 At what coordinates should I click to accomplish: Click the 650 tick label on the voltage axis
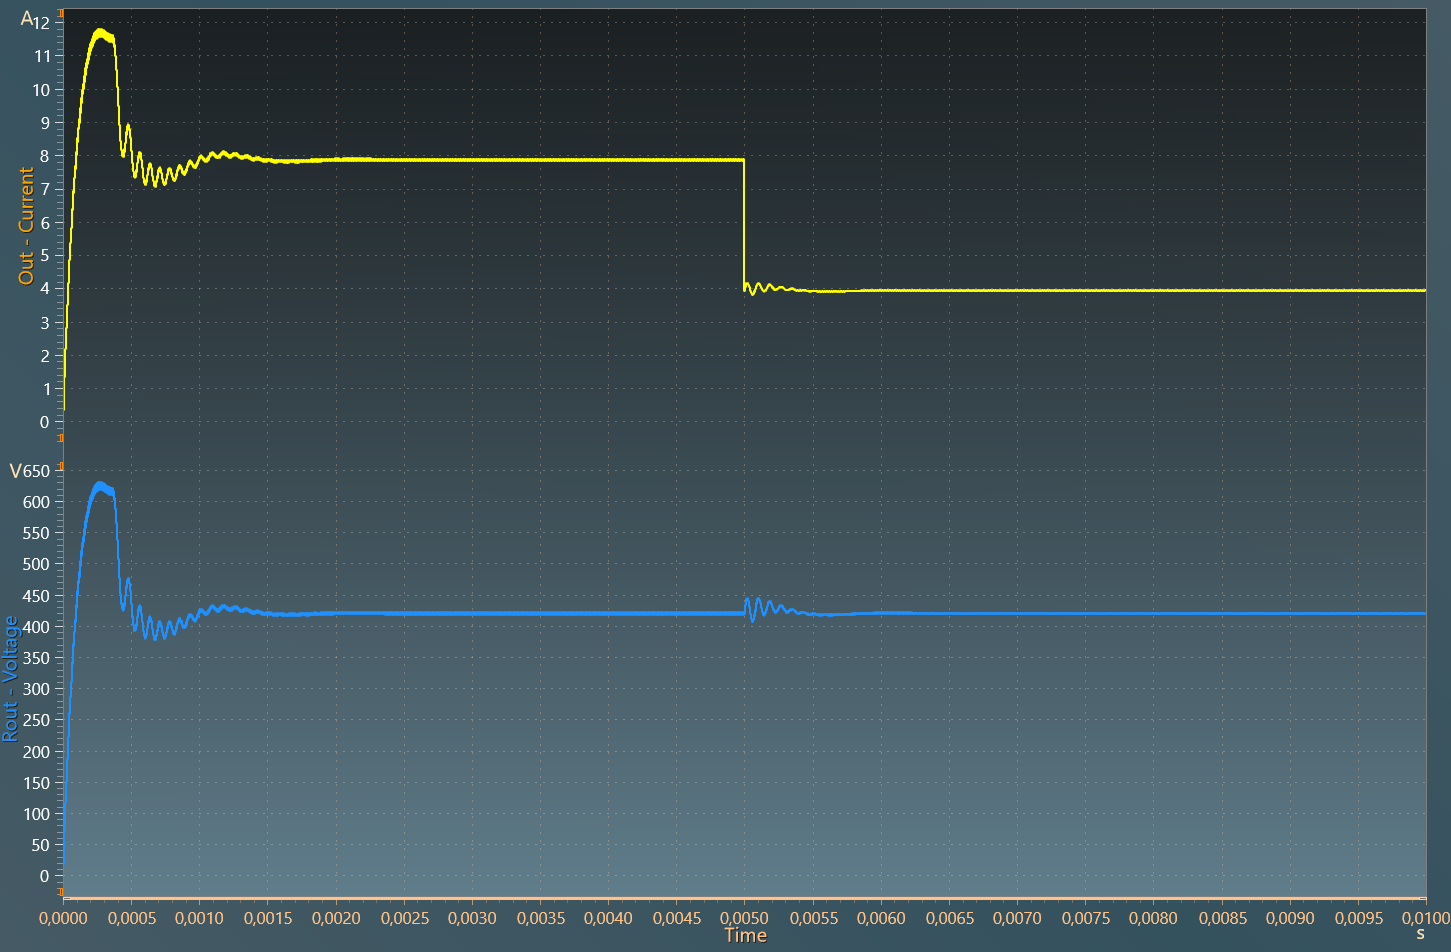(36, 471)
